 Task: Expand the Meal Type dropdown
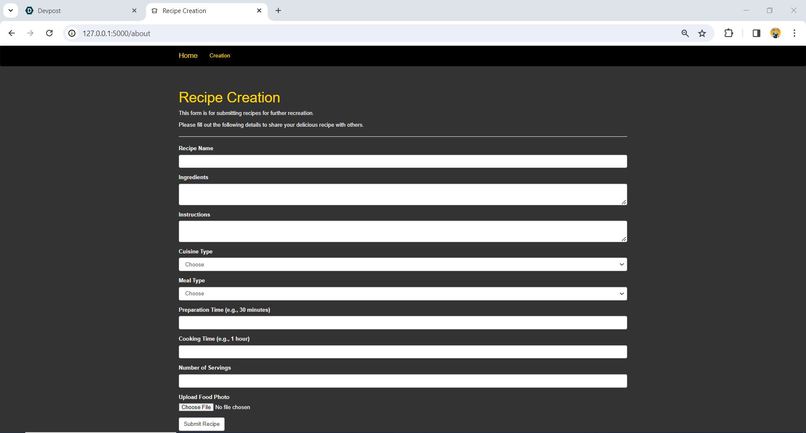coord(402,294)
